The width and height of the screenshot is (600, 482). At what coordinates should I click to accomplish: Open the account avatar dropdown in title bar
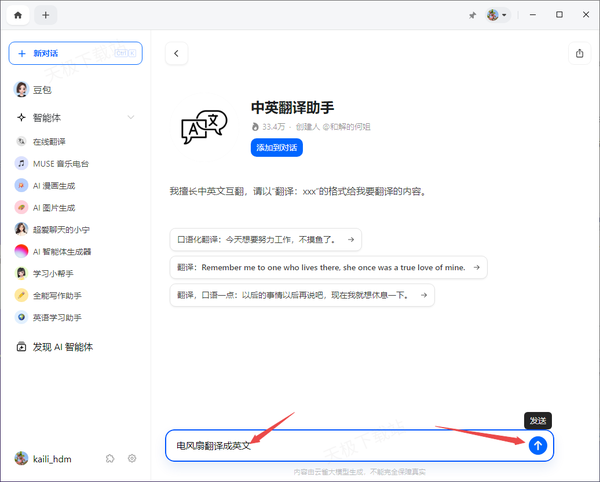[x=497, y=15]
